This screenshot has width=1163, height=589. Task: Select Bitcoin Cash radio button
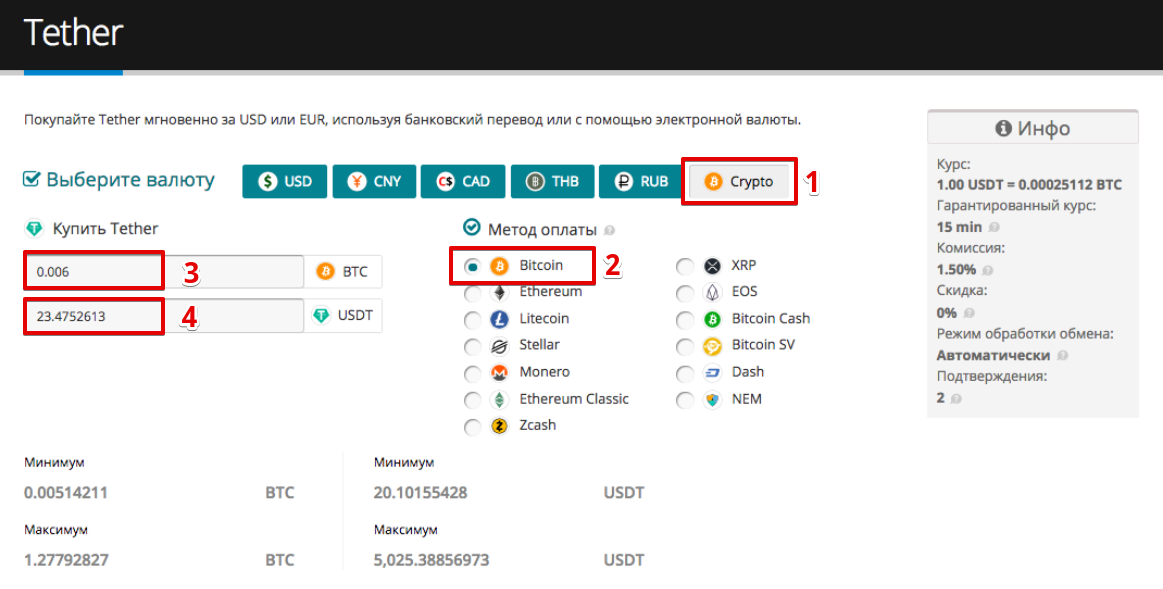pyautogui.click(x=685, y=320)
